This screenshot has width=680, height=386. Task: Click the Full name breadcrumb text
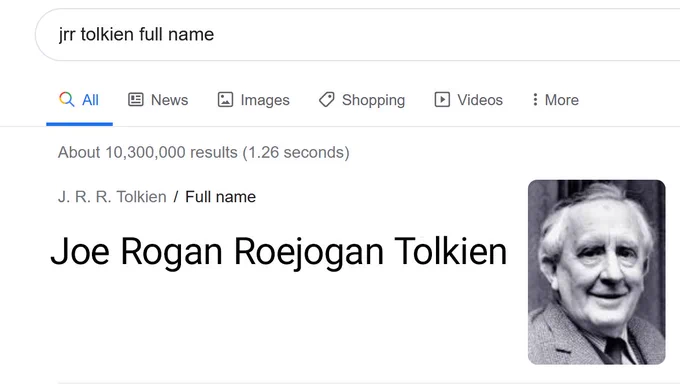tap(220, 197)
